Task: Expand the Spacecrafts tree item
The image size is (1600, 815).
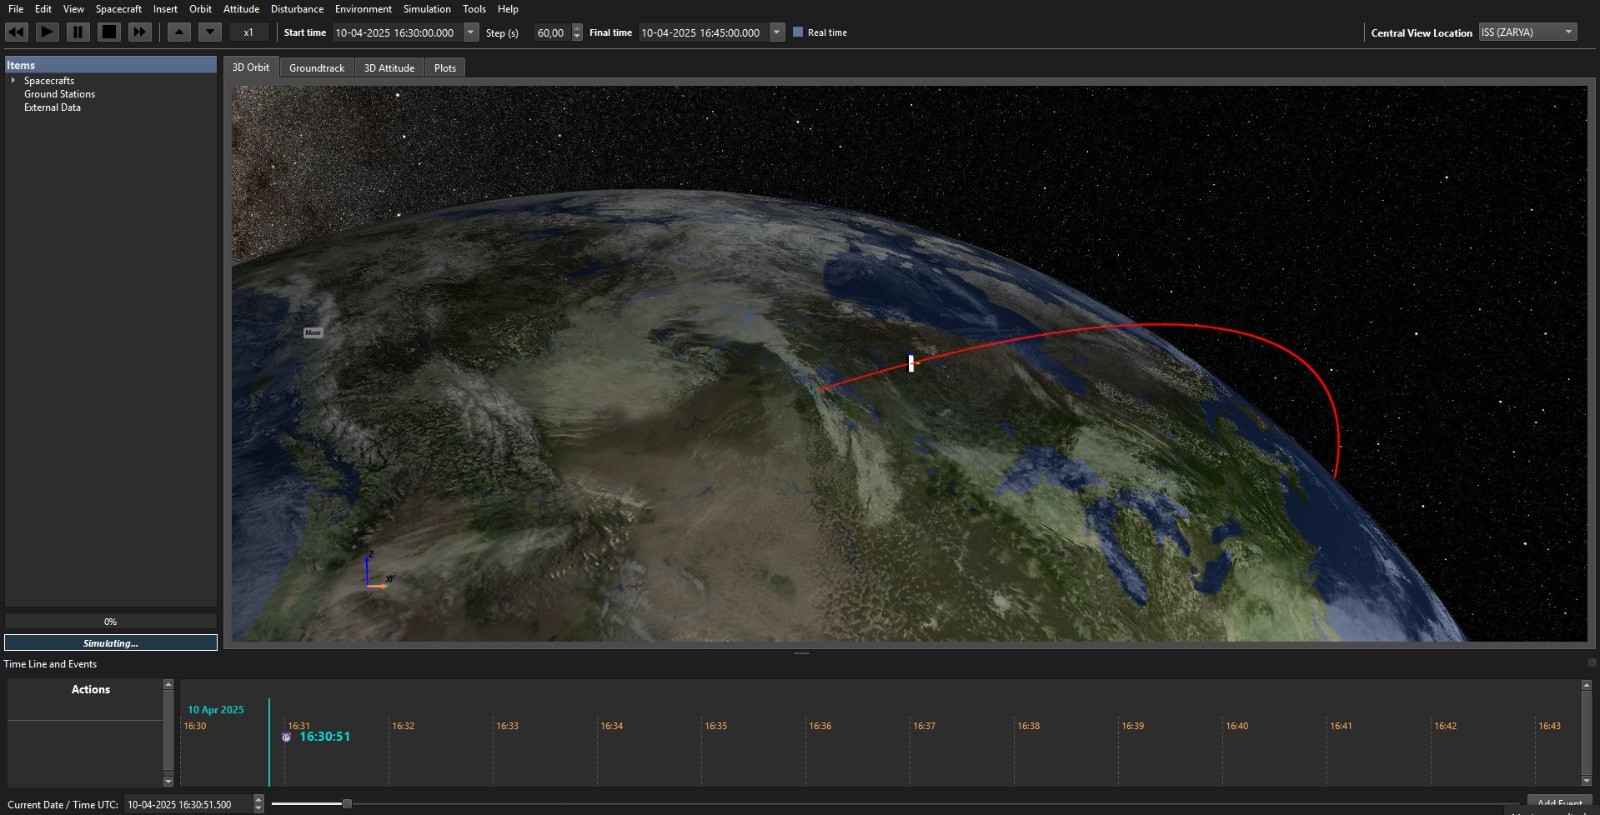Action: (x=13, y=80)
